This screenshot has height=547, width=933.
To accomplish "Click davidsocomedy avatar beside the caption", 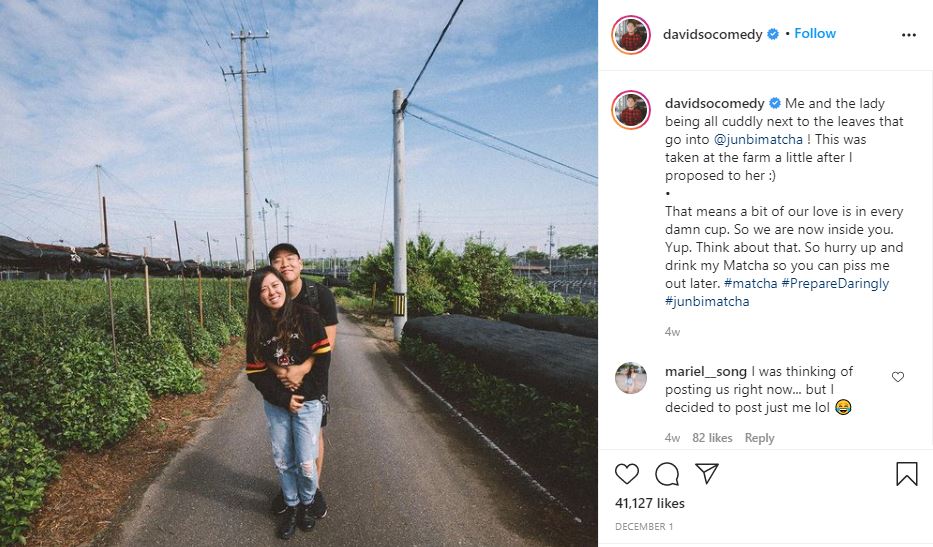I will tap(631, 111).
